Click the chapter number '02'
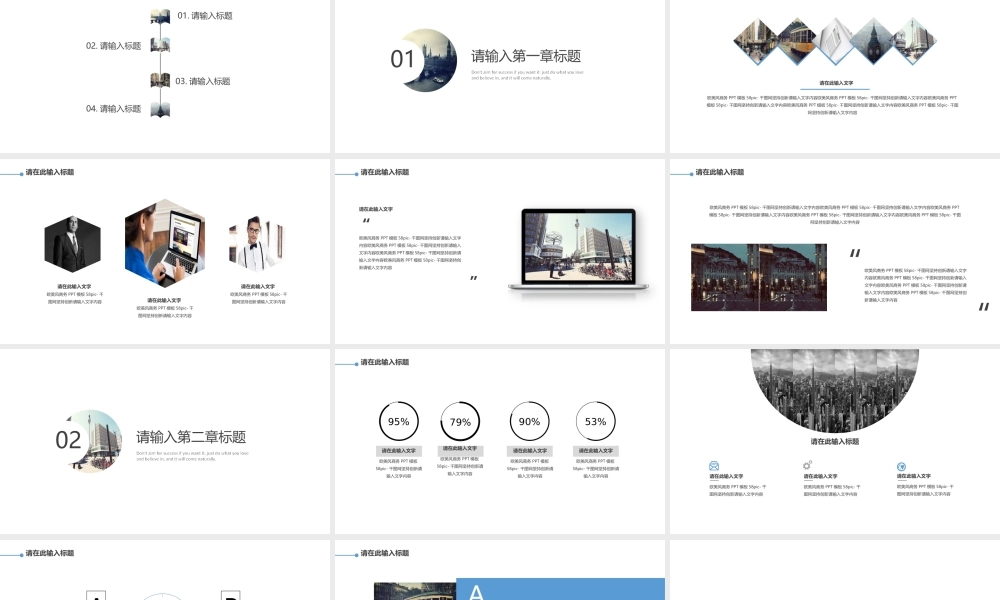This screenshot has height=600, width=1000. [68, 440]
